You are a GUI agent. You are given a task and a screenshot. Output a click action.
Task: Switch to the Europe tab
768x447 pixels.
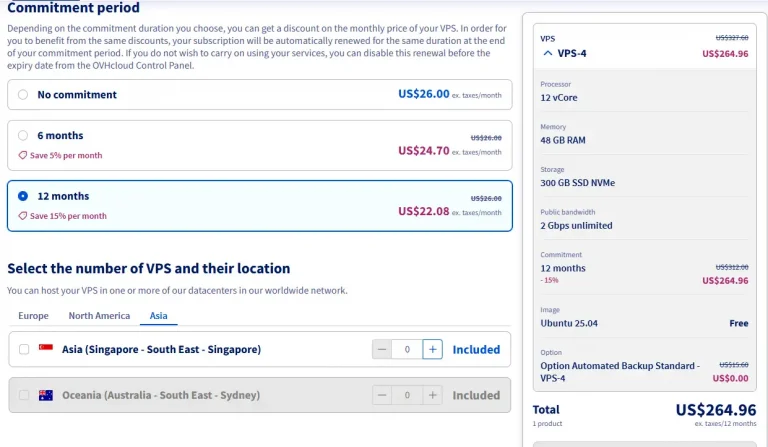tap(33, 316)
